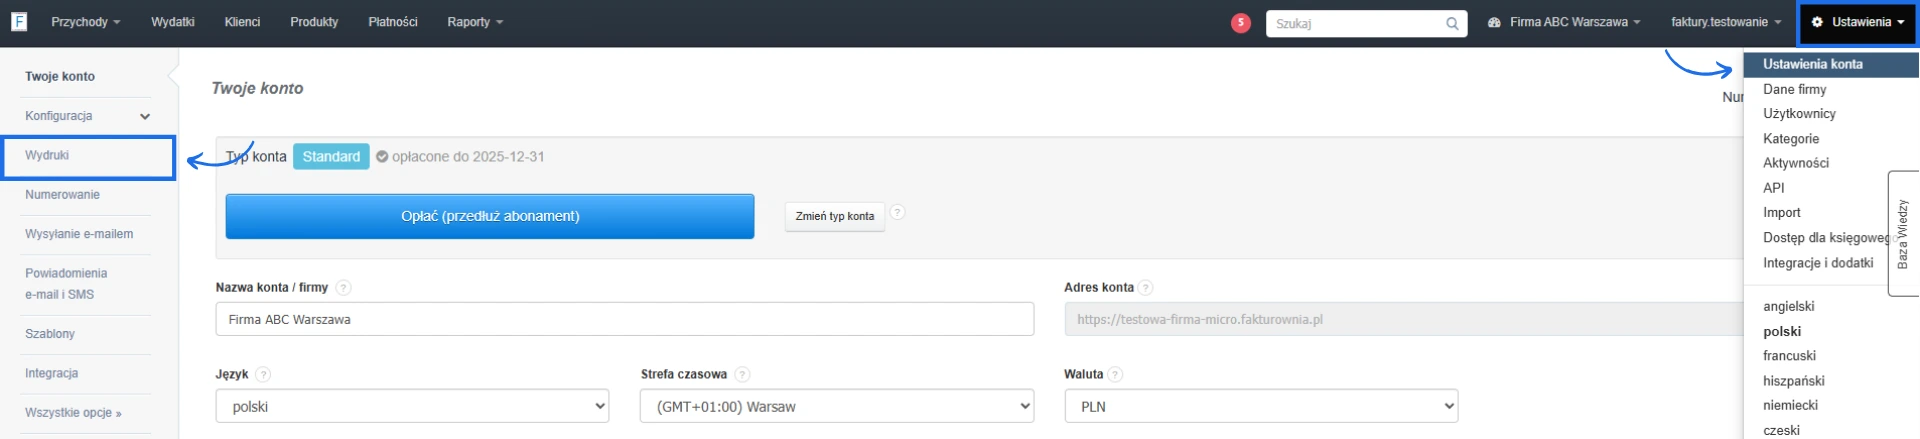Open Wszystkie opcje » in sidebar
This screenshot has width=1920, height=439.
tap(73, 413)
